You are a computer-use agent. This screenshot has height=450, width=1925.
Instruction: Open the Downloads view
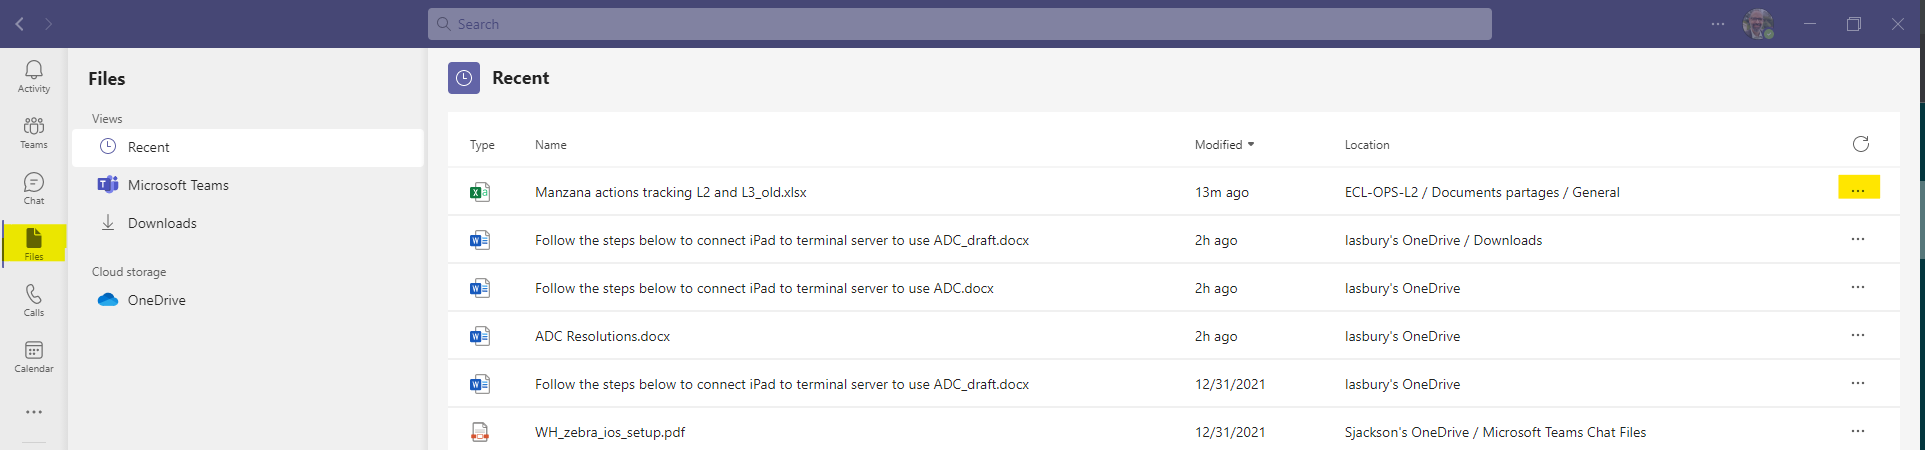pos(248,223)
